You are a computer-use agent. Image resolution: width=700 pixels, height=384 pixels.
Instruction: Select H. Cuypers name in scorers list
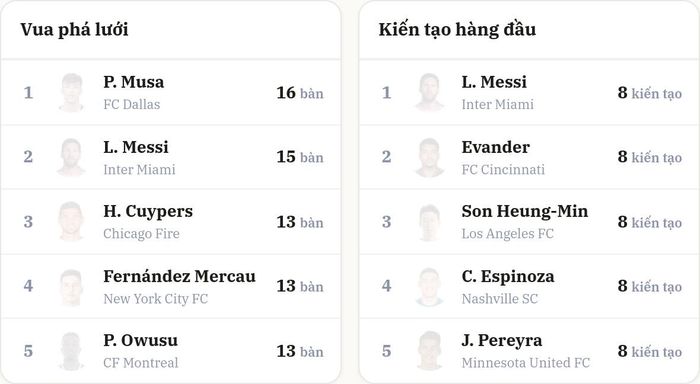(x=148, y=211)
